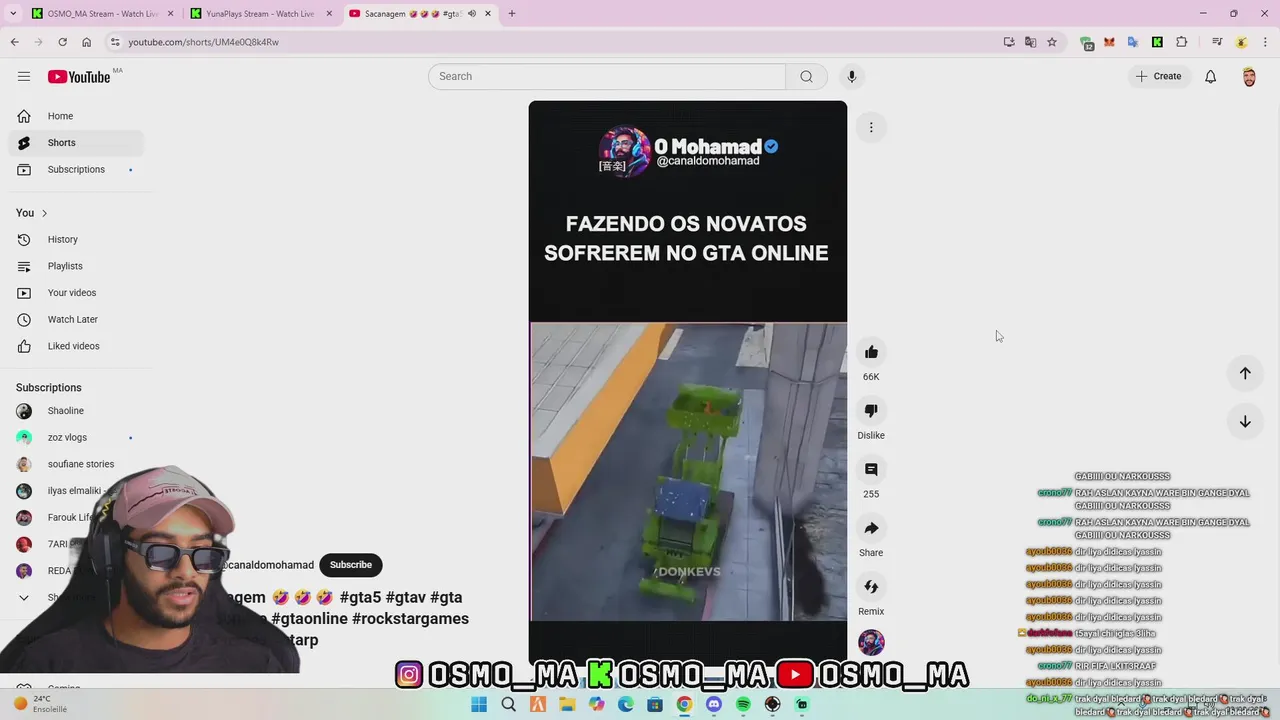Open Discord from the taskbar
Image resolution: width=1280 pixels, height=720 pixels.
(714, 705)
